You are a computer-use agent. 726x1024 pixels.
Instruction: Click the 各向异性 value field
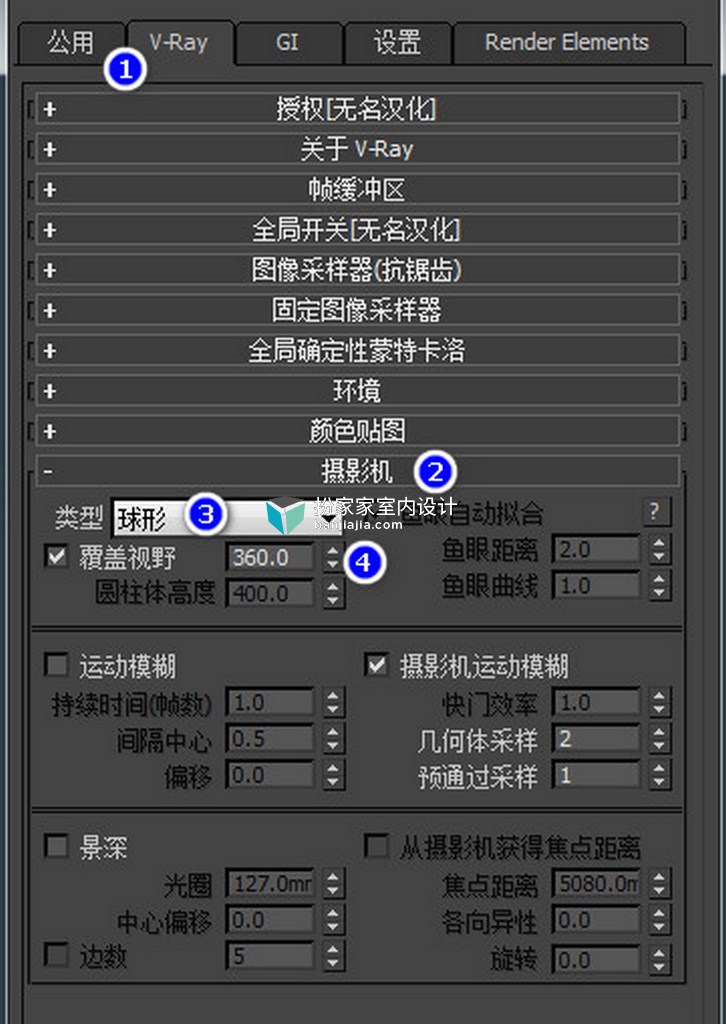pos(596,921)
